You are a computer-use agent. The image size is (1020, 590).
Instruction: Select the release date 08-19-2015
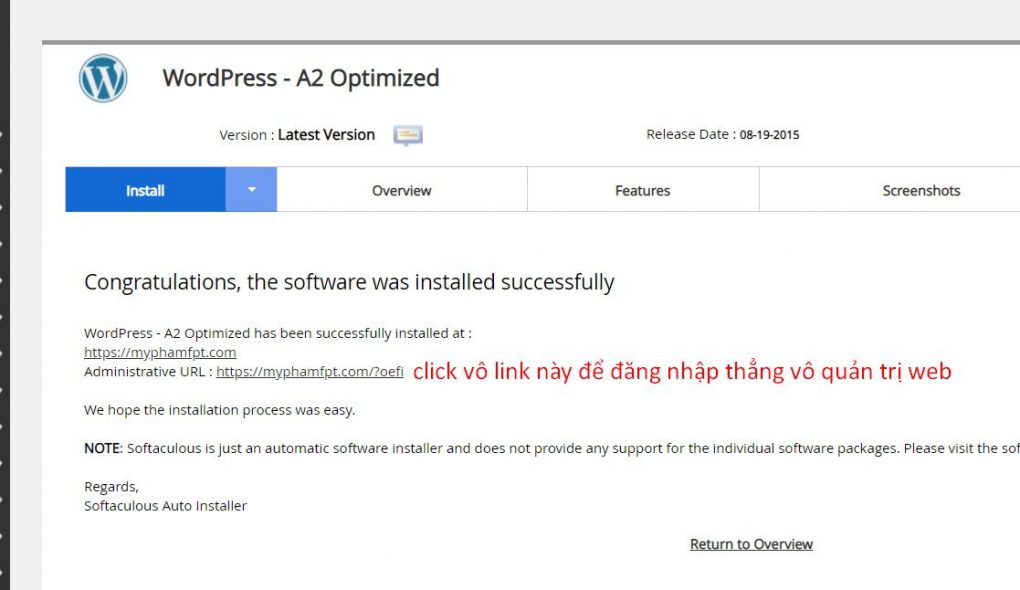click(x=769, y=135)
